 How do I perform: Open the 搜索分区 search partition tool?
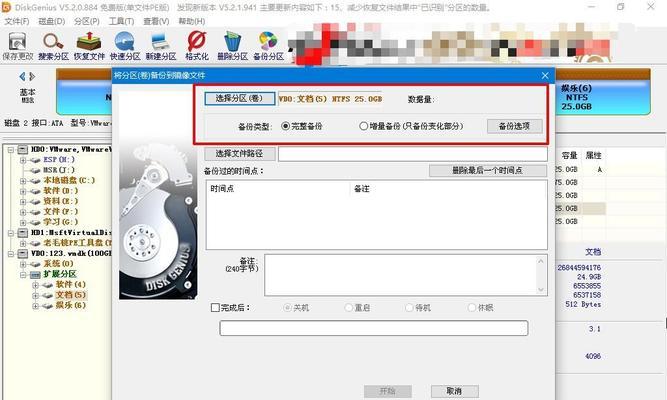pyautogui.click(x=53, y=46)
